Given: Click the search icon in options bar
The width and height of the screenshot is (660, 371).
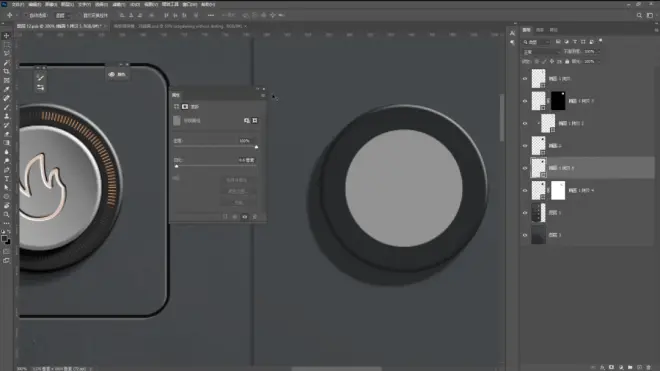Looking at the screenshot, I should (639, 16).
